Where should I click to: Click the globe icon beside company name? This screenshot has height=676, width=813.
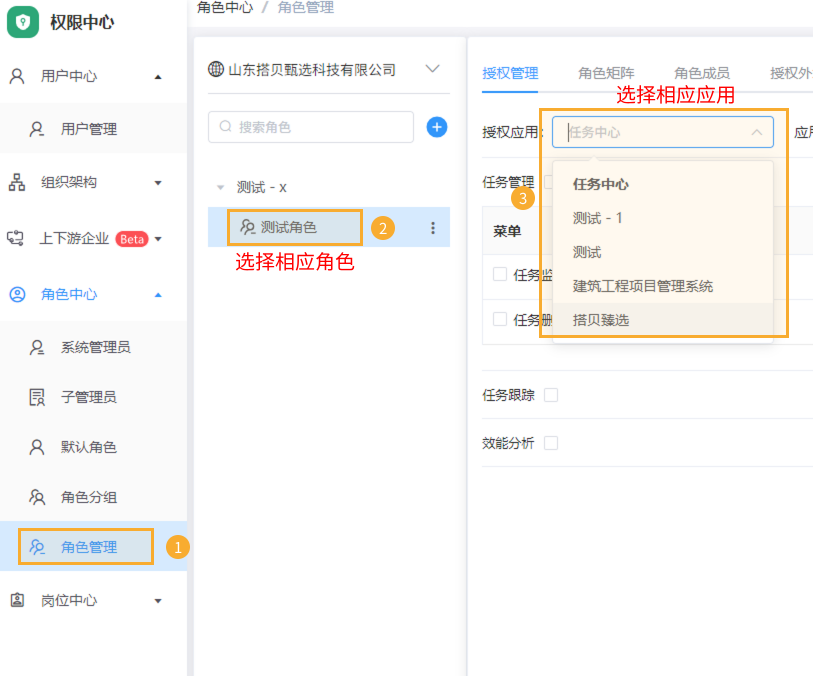216,68
